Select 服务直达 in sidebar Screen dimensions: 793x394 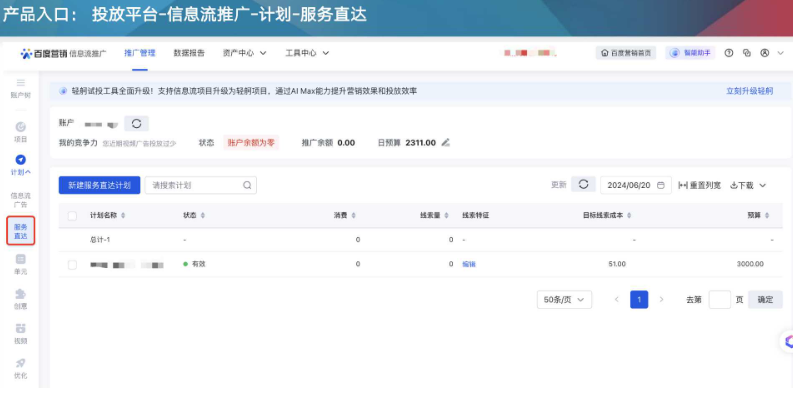[x=21, y=231]
